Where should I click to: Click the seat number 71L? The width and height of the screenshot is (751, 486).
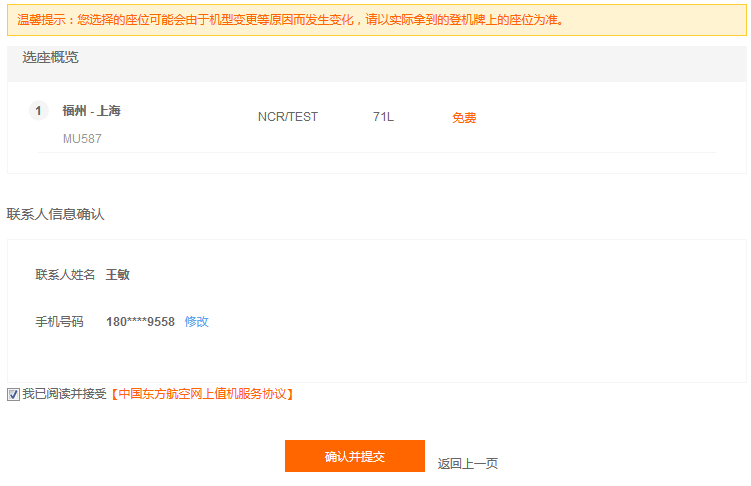[x=383, y=117]
